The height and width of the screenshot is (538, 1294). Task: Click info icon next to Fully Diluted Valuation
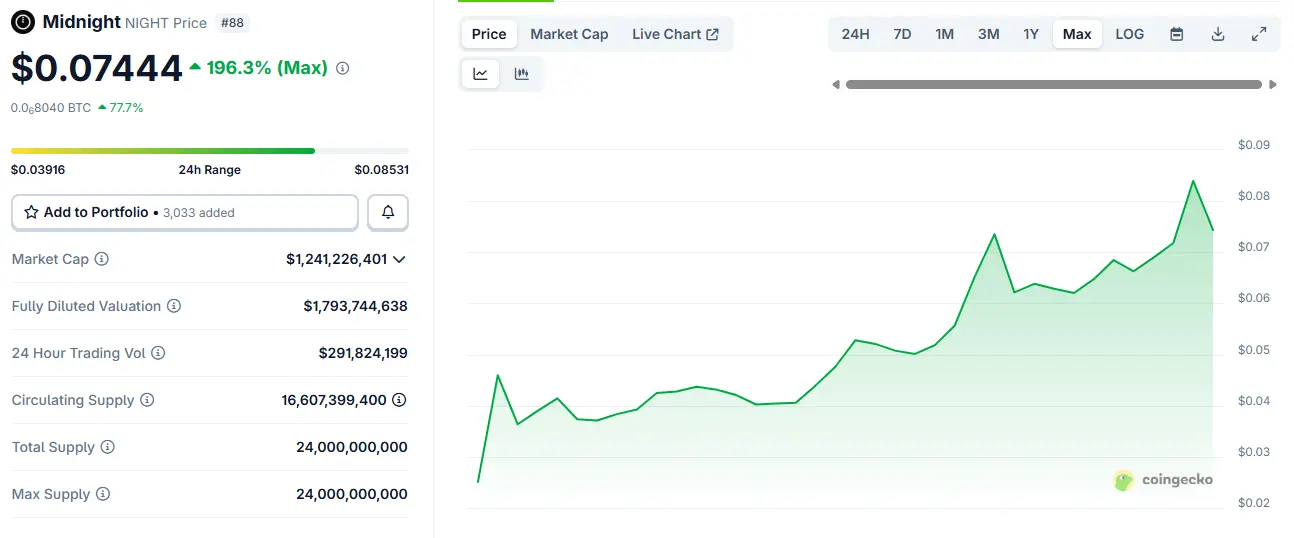pyautogui.click(x=174, y=306)
